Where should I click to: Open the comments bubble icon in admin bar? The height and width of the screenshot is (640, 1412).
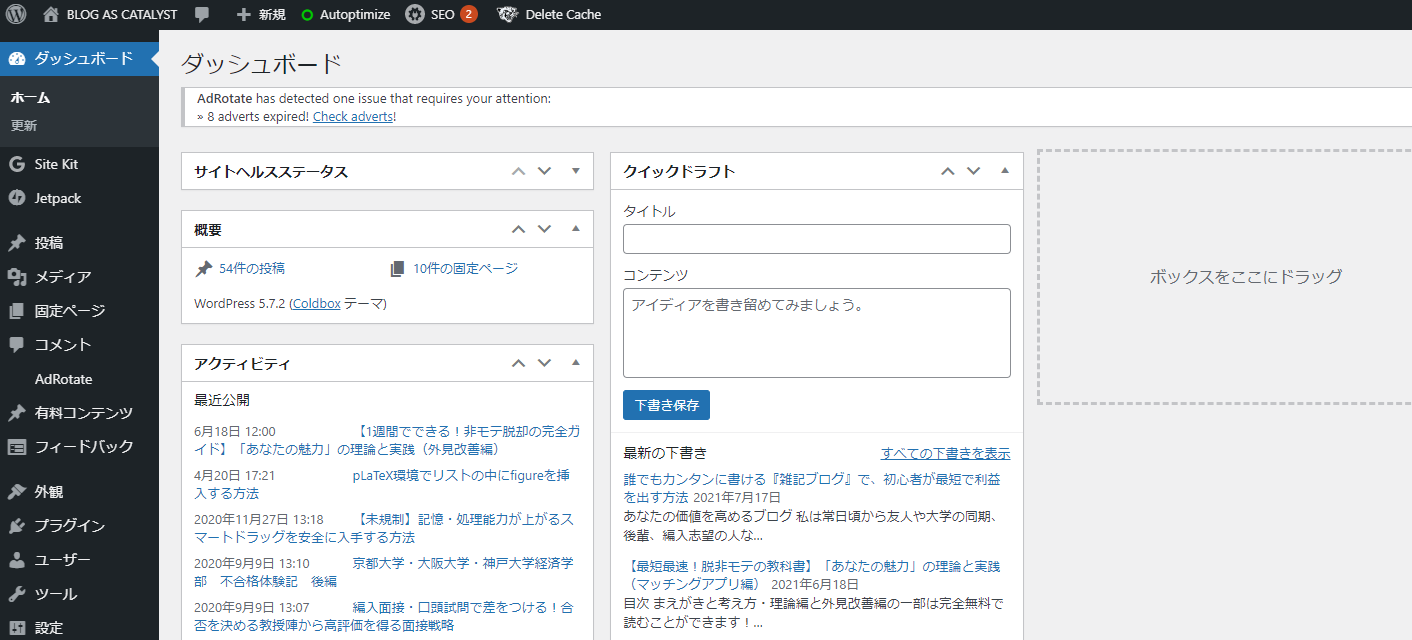point(202,15)
